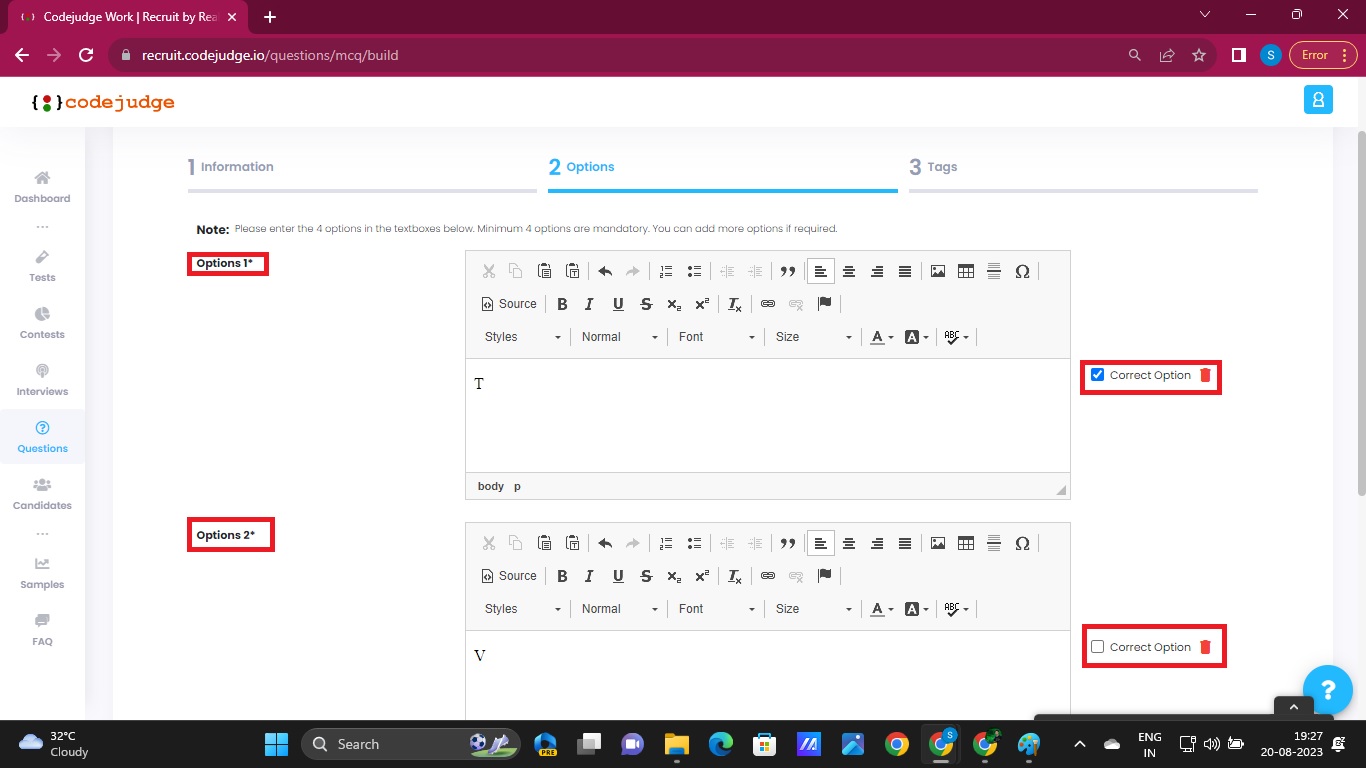Justify text in Options 1 editor
Screen dimensions: 1366x768
[x=905, y=271]
